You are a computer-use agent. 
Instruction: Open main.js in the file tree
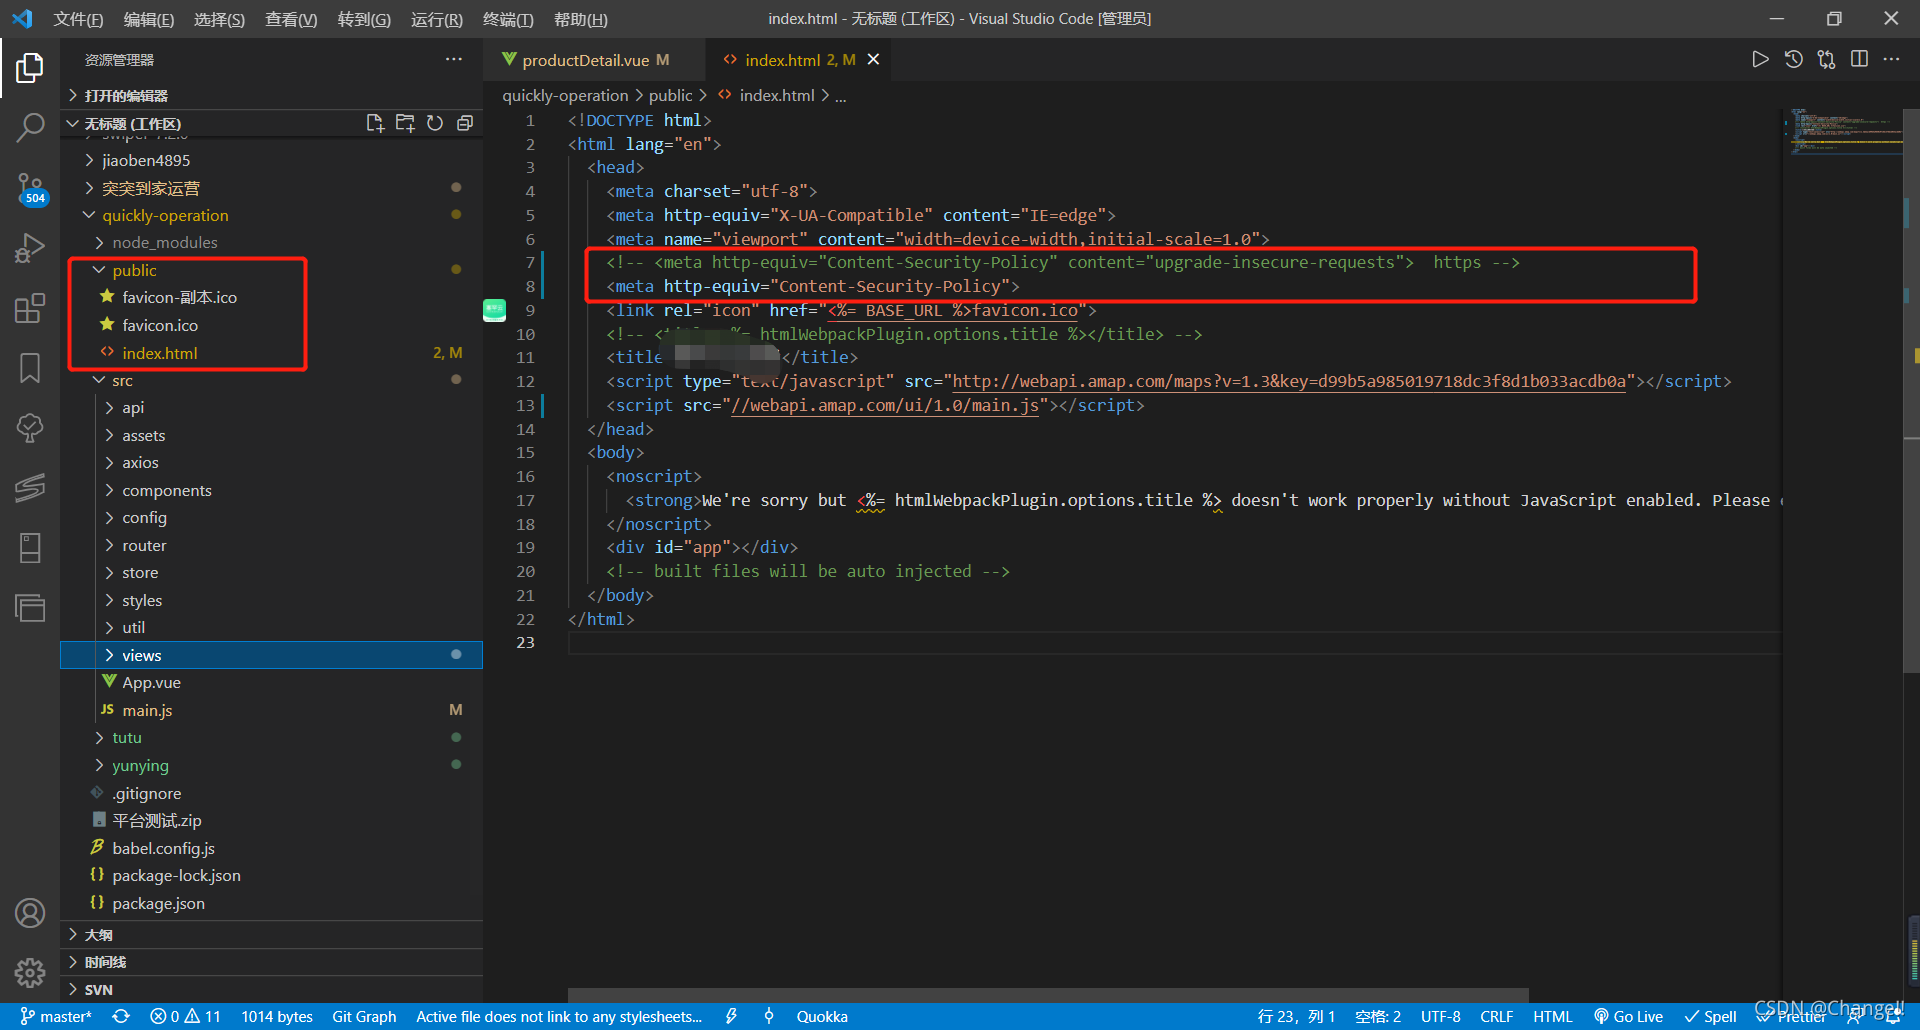click(271, 710)
